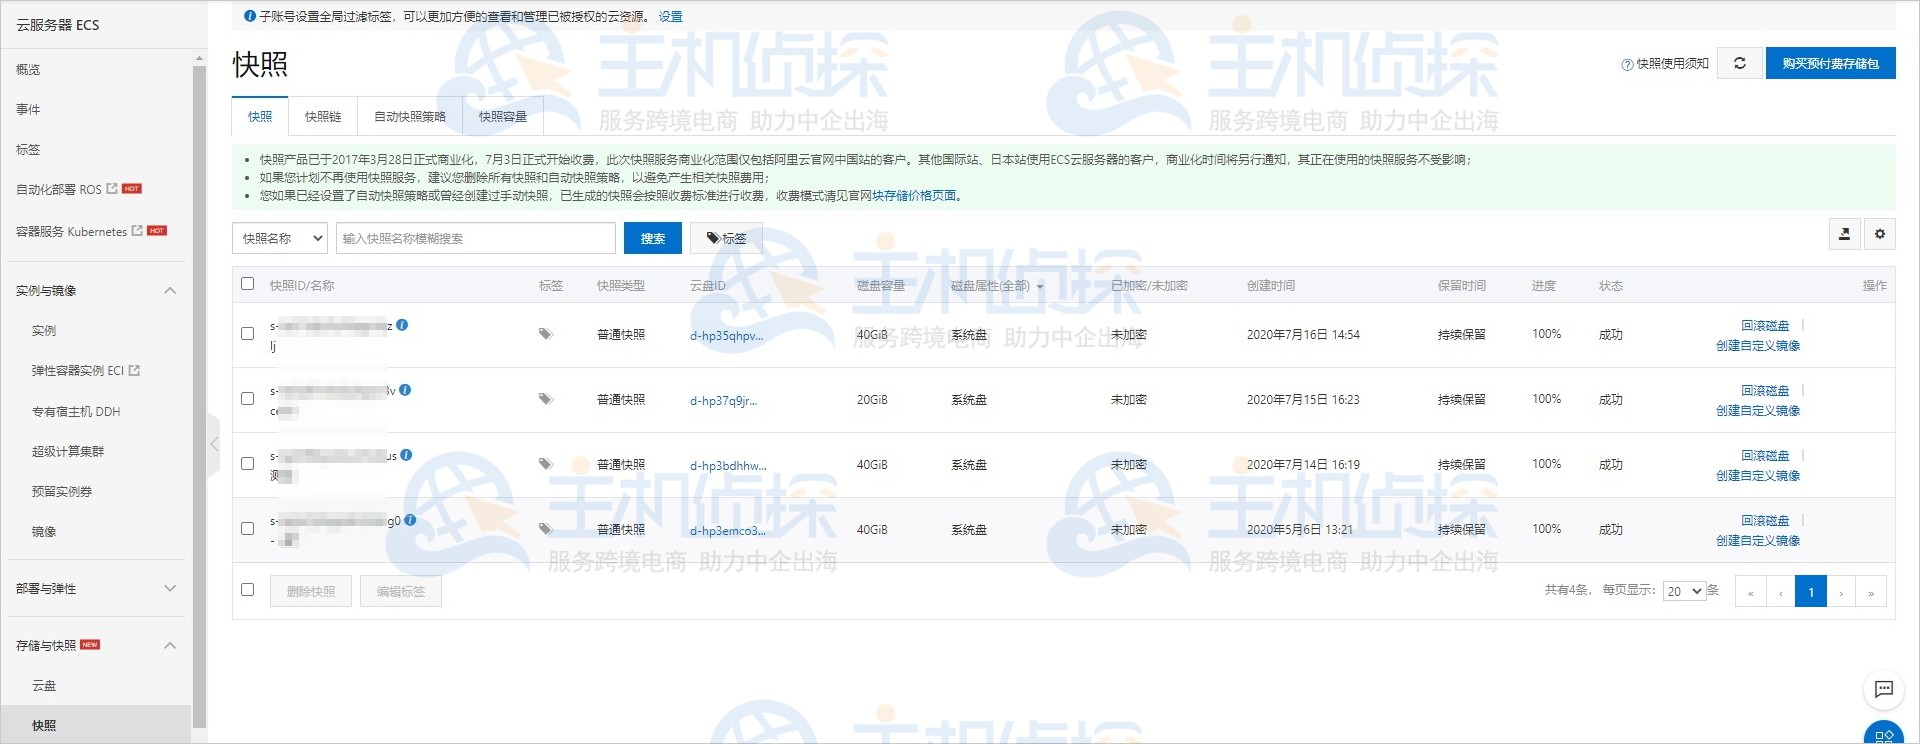Click the 设置 link in top notice

[671, 16]
